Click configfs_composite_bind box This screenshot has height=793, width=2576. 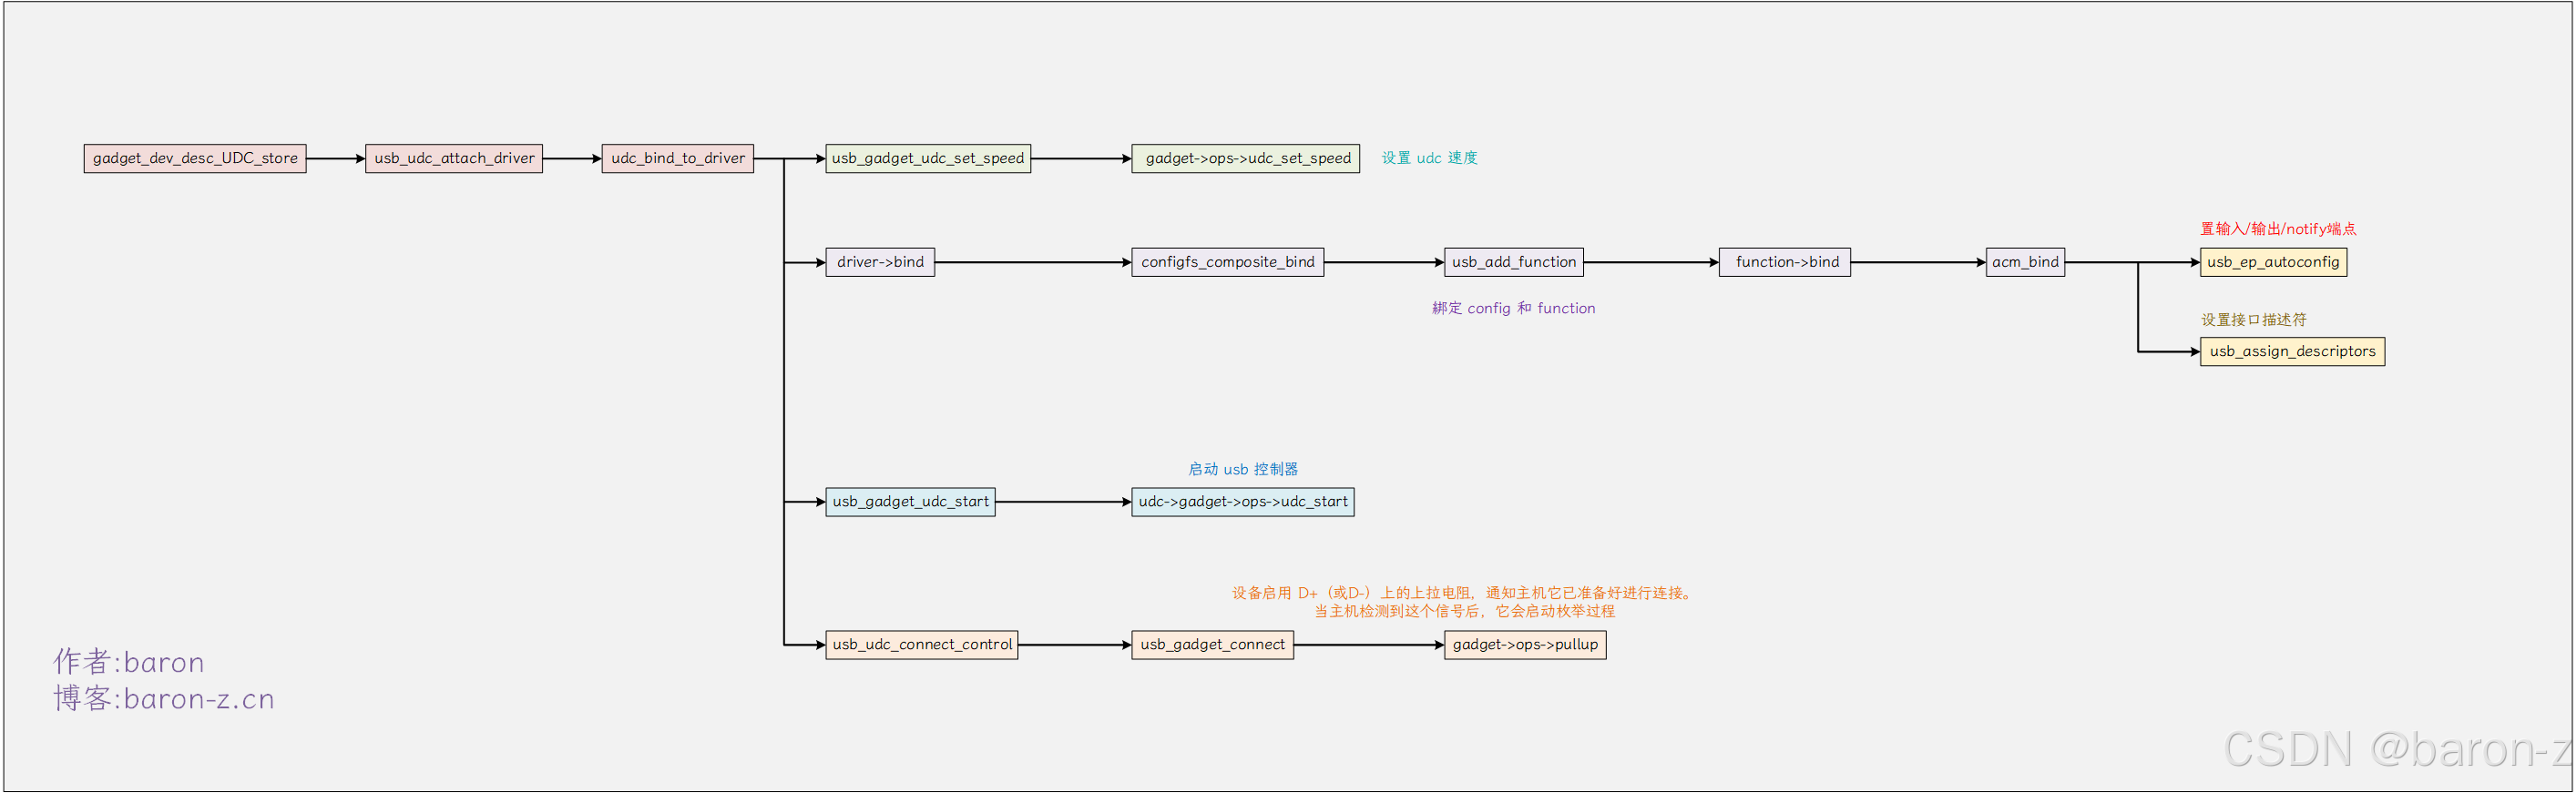[1228, 262]
